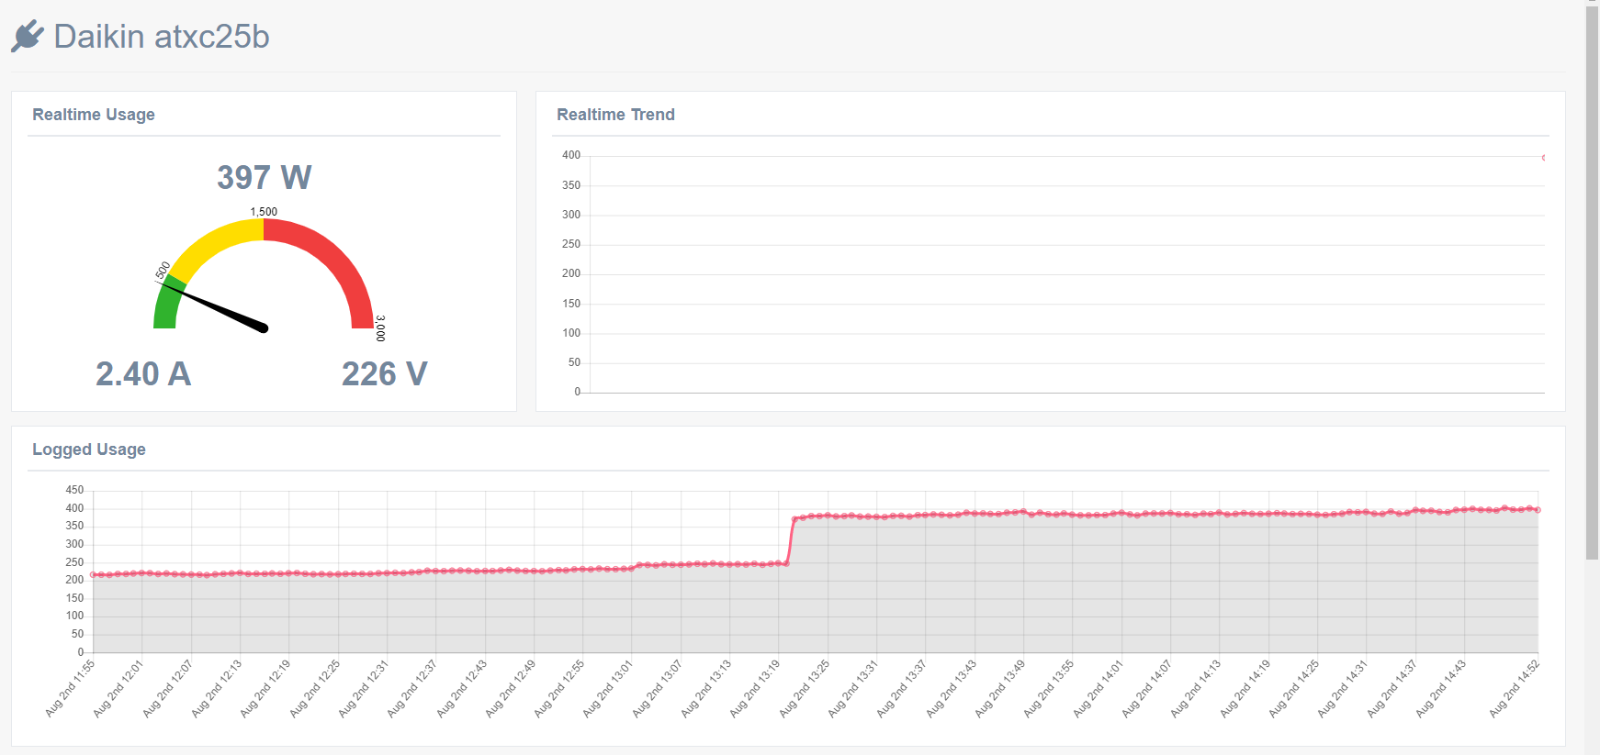Click the green segment of the gauge
Viewport: 1600px width, 755px height.
[167, 305]
